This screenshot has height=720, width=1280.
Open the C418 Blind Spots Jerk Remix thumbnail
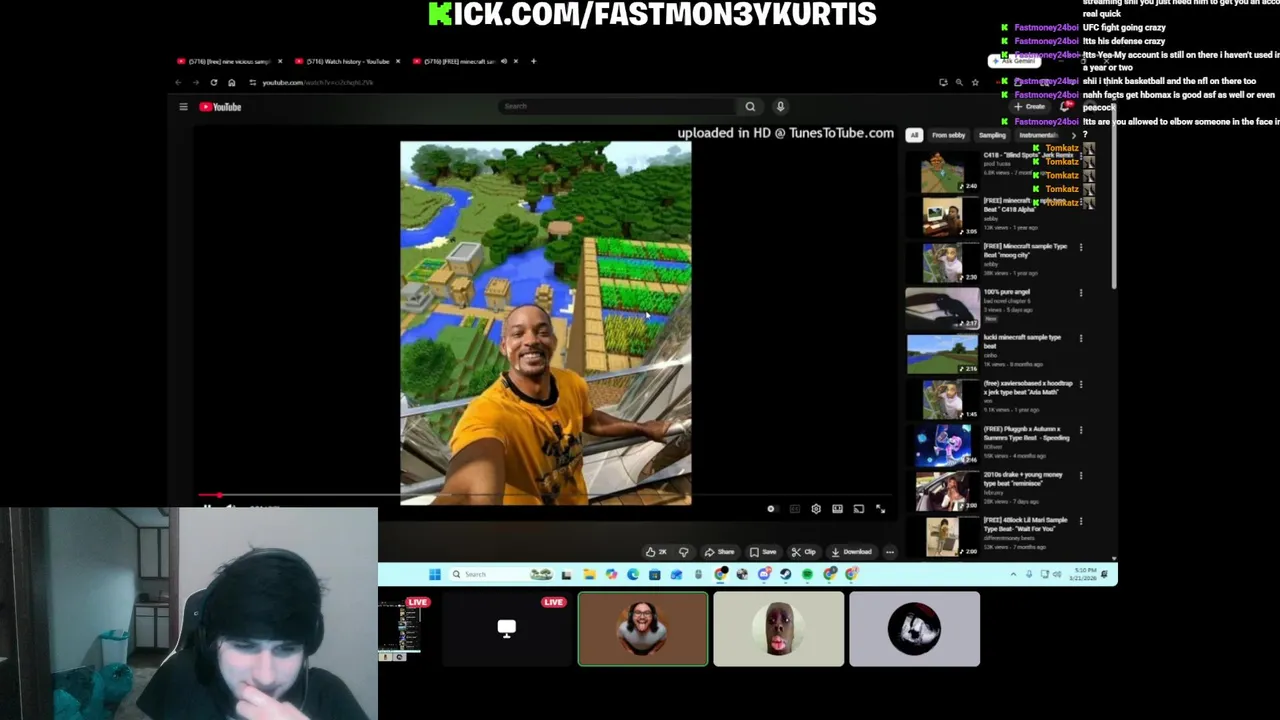[x=942, y=171]
